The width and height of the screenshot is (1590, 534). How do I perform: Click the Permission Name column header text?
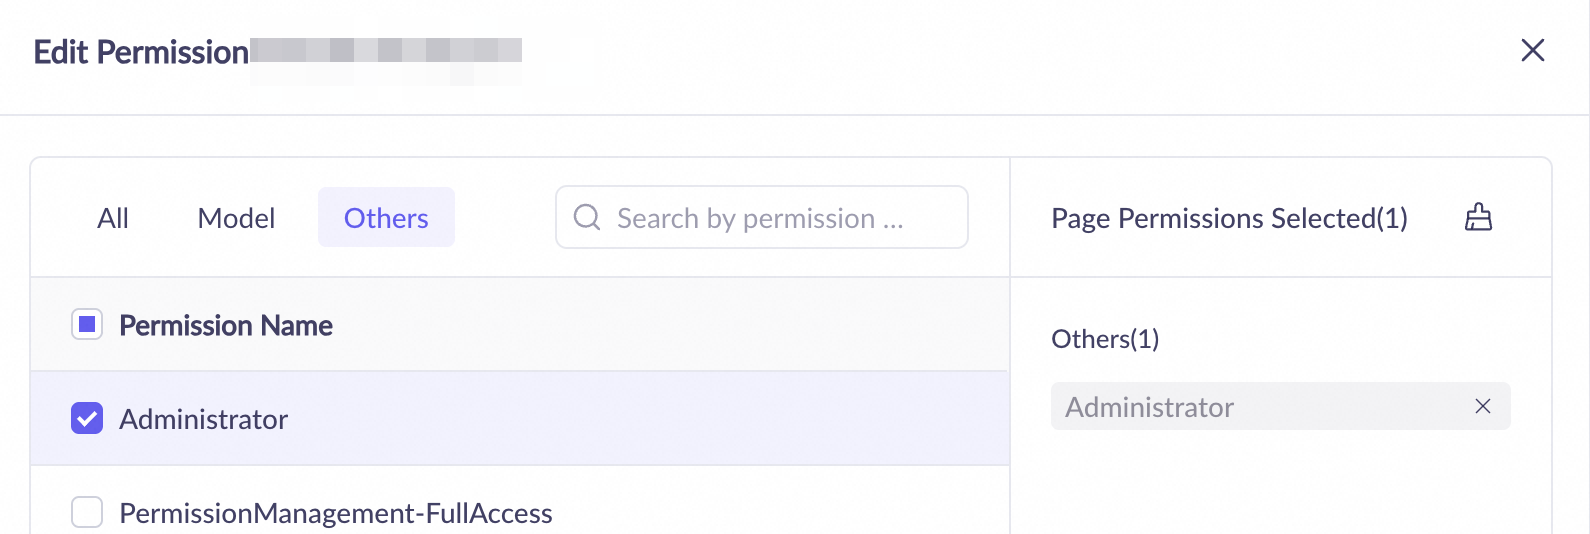[x=226, y=326]
